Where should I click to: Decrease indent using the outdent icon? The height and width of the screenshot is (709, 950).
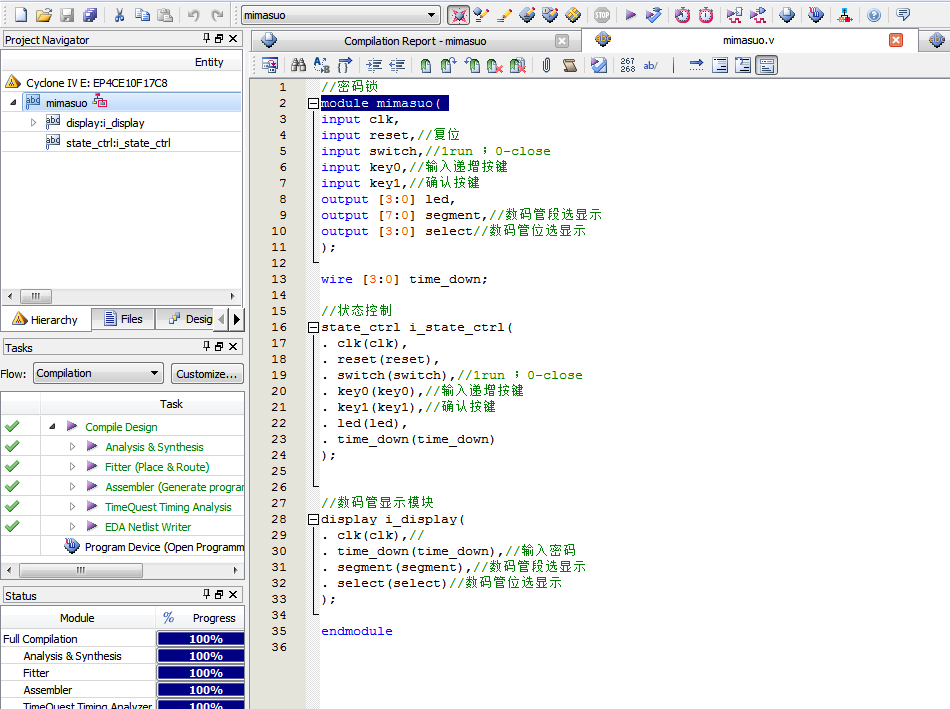pos(397,65)
